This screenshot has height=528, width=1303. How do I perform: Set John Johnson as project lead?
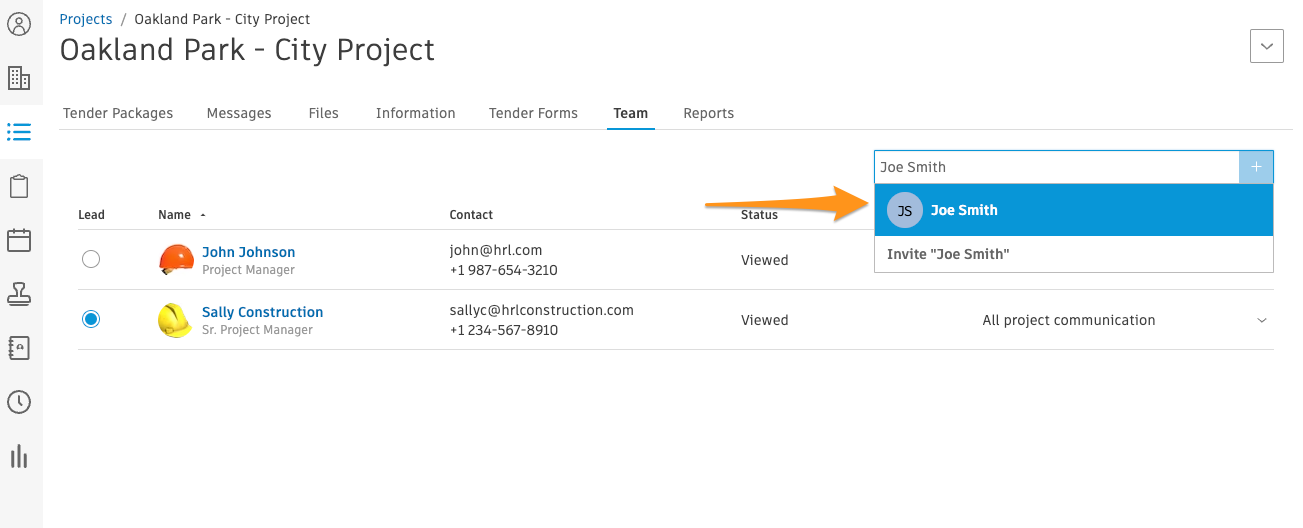pyautogui.click(x=91, y=259)
